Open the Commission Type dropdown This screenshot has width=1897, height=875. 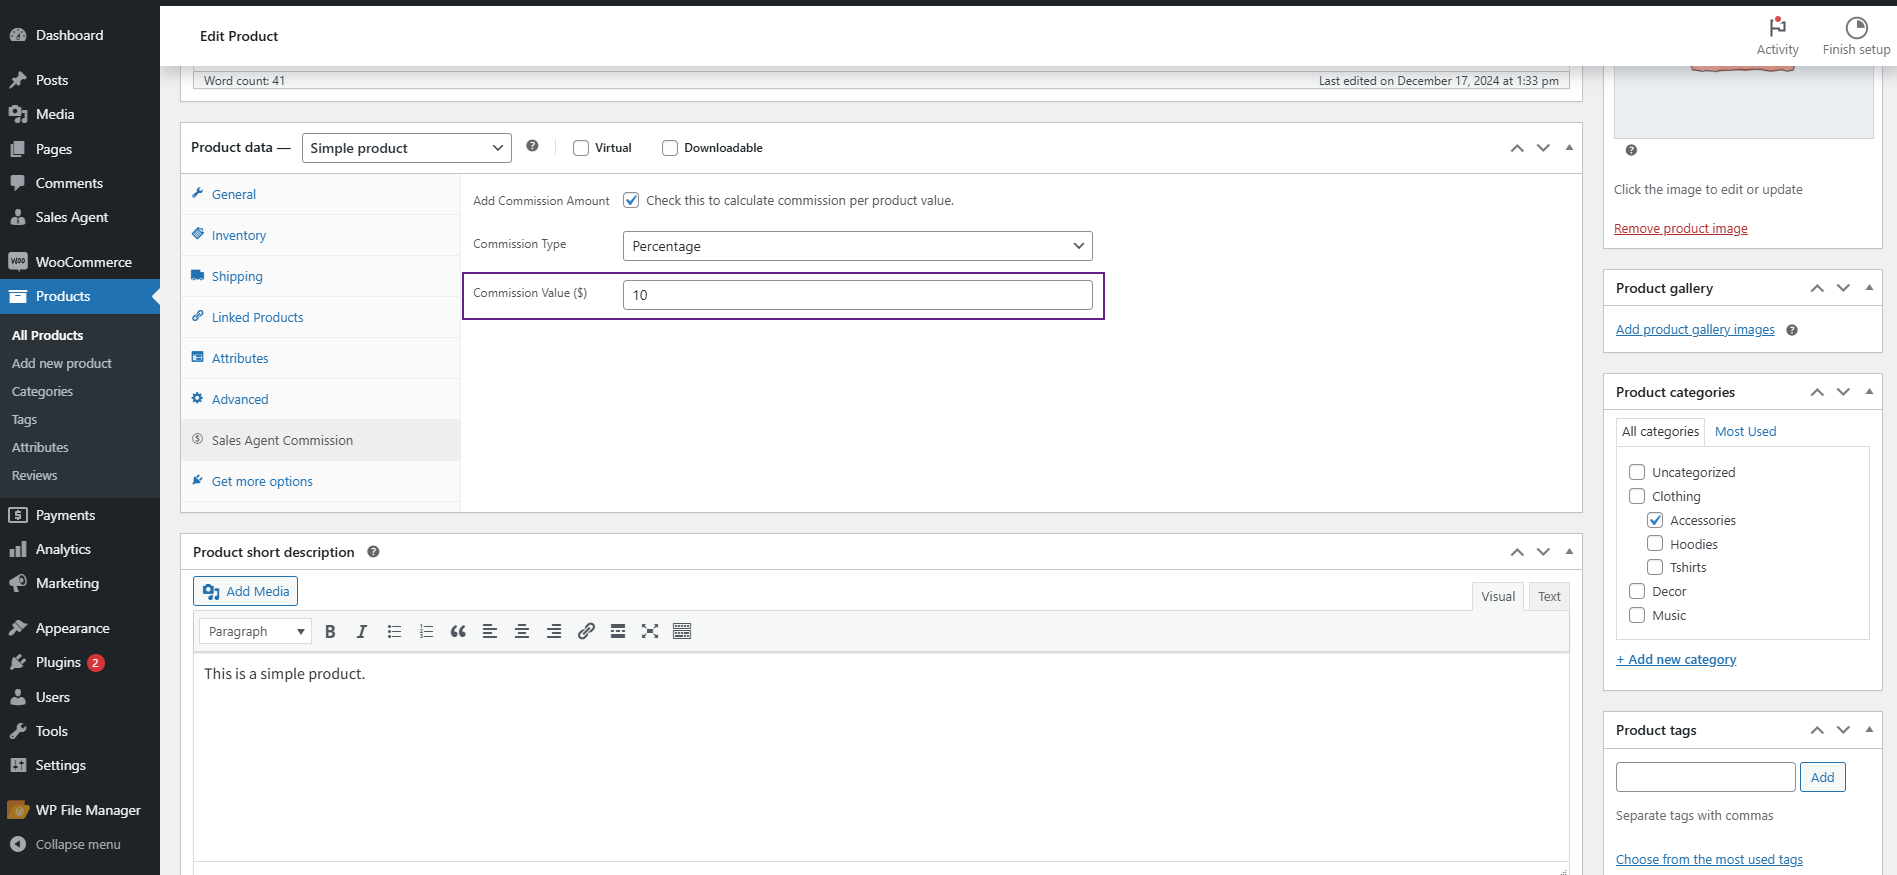click(x=857, y=246)
